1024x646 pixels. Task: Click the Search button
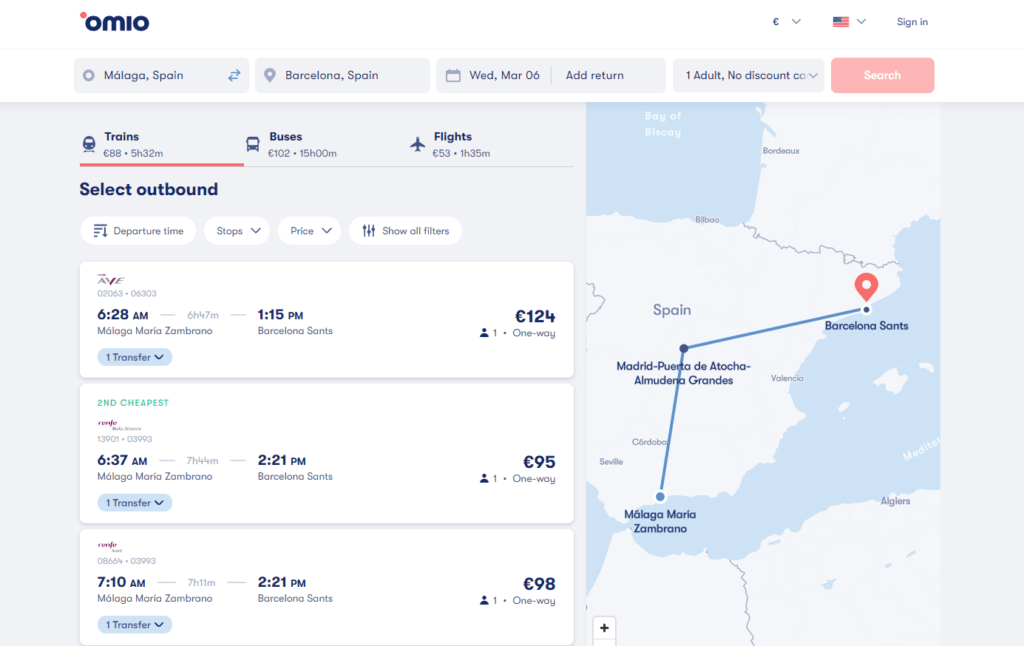point(882,75)
